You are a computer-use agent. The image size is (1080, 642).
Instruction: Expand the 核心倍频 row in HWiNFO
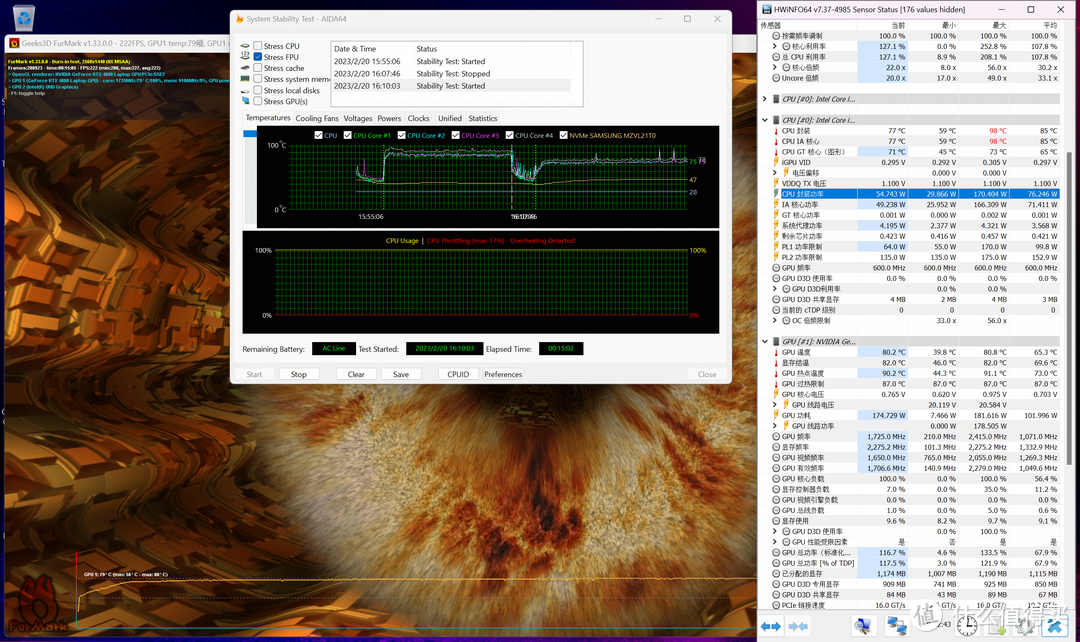pos(775,68)
